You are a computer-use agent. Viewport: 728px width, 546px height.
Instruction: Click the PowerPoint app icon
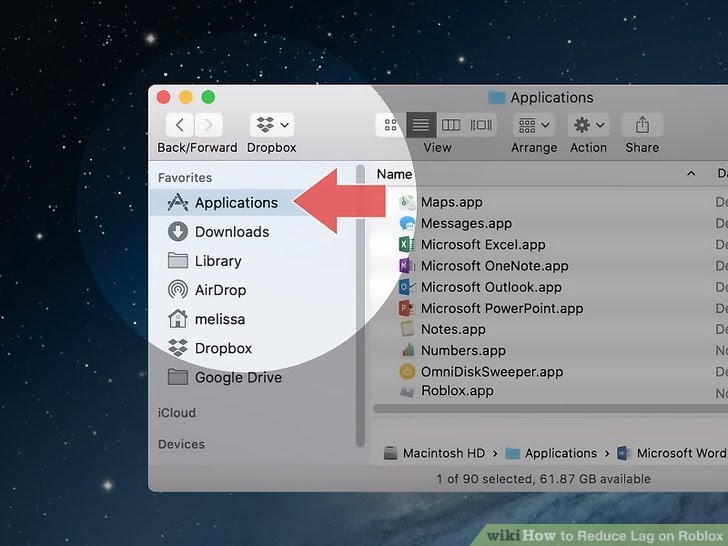pos(407,308)
